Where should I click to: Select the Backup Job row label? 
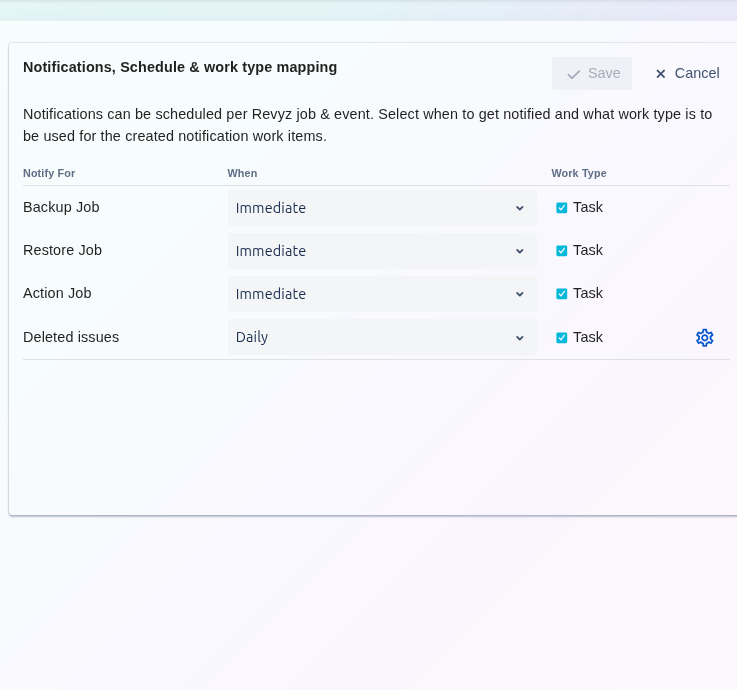(61, 207)
